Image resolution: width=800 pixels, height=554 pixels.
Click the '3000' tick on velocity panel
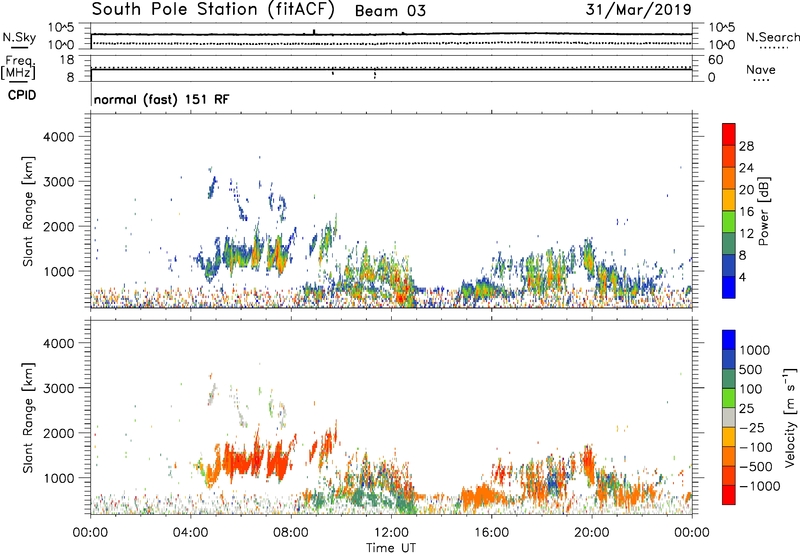pyautogui.click(x=58, y=388)
